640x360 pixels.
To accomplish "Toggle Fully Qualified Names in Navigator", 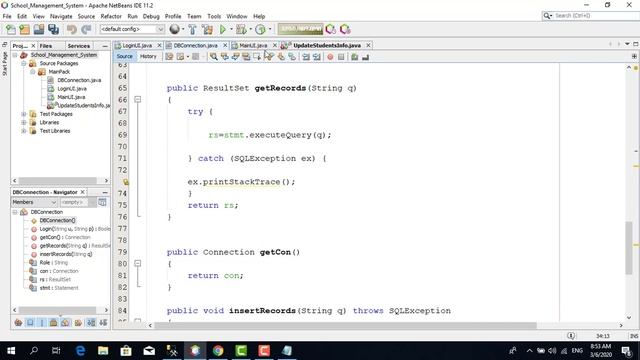I will (x=78, y=322).
